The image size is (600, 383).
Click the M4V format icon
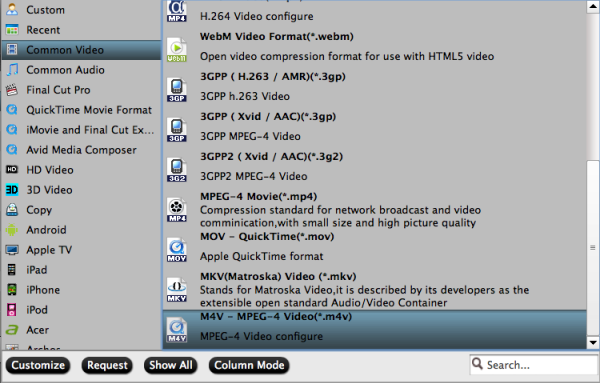click(176, 330)
